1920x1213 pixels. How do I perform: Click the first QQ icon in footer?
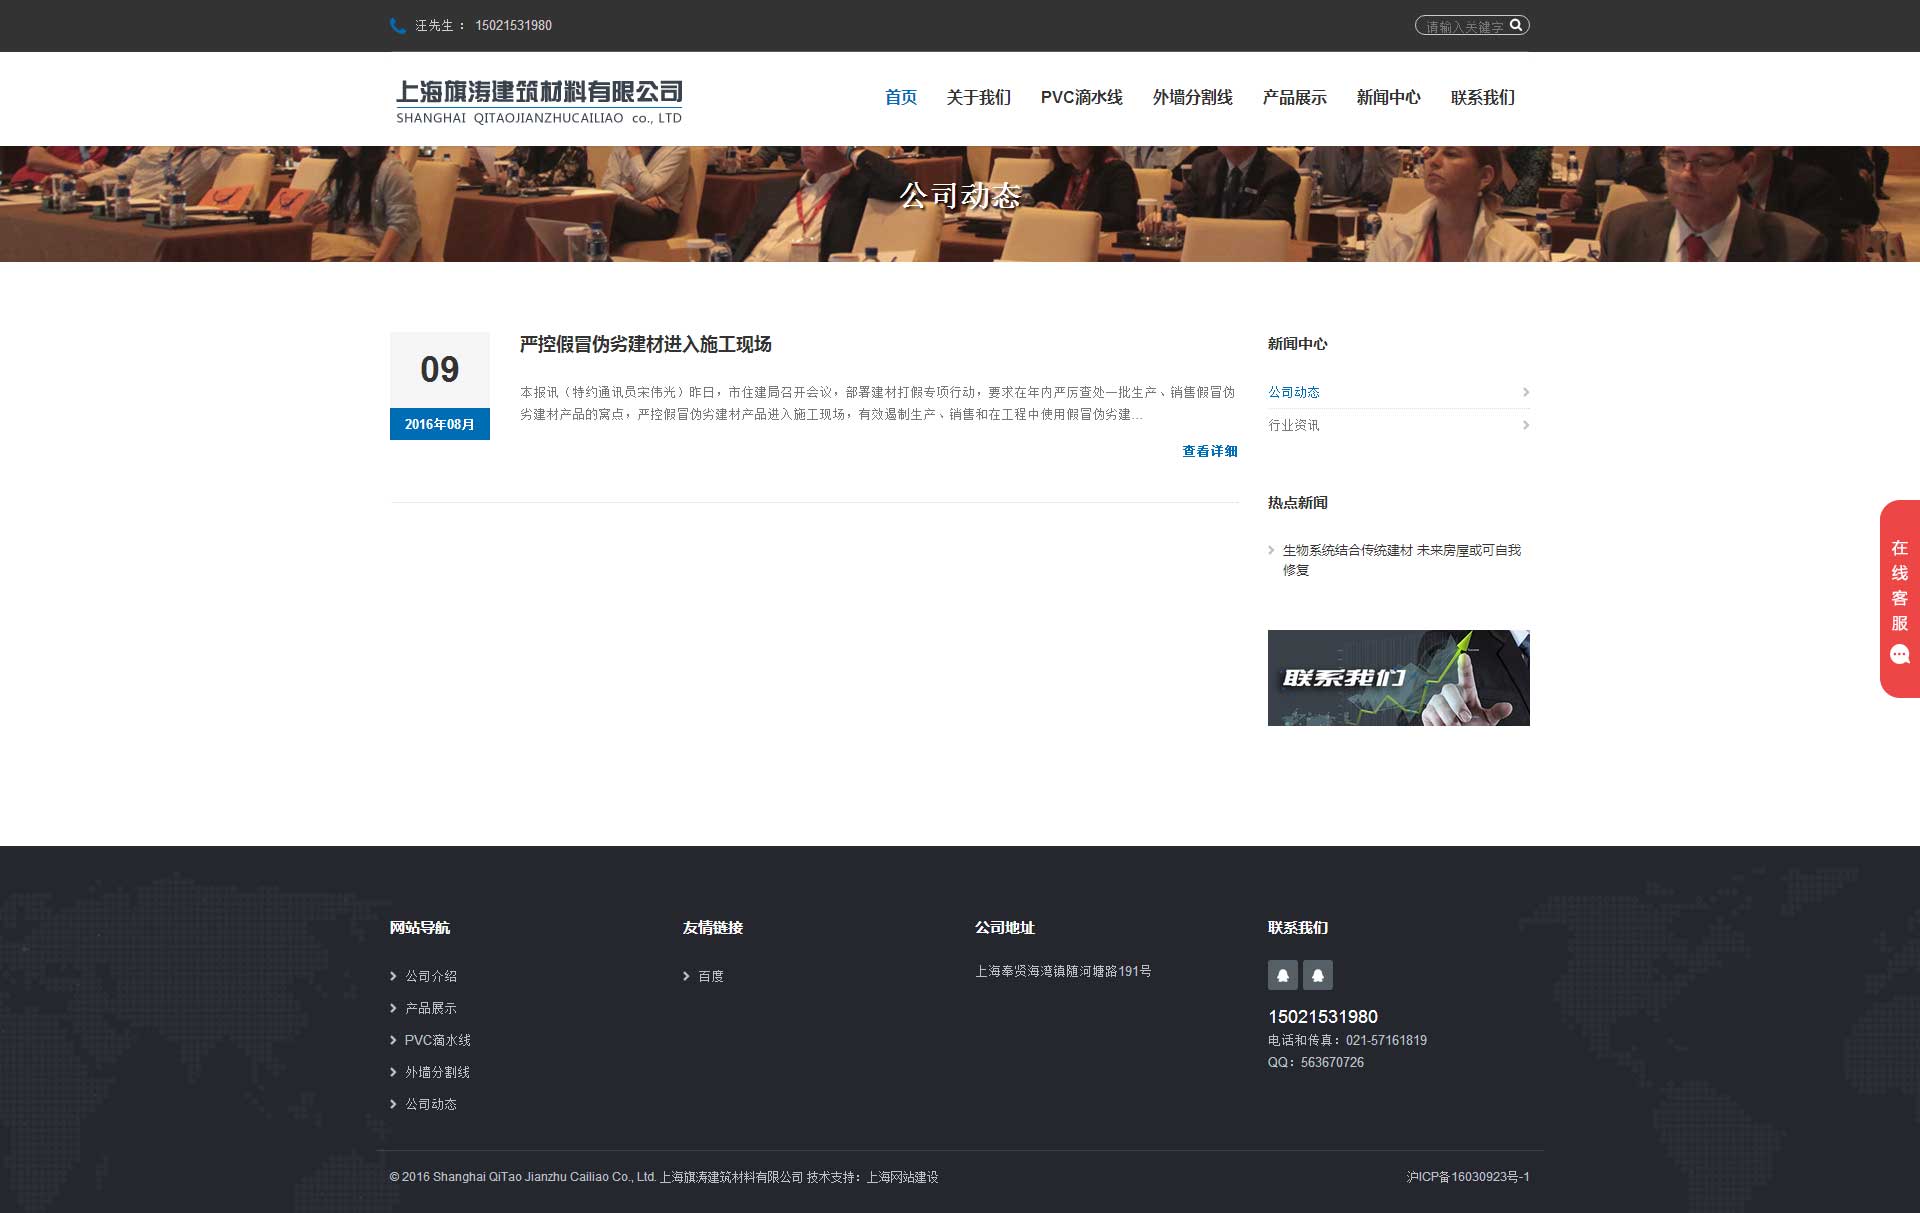(x=1283, y=975)
